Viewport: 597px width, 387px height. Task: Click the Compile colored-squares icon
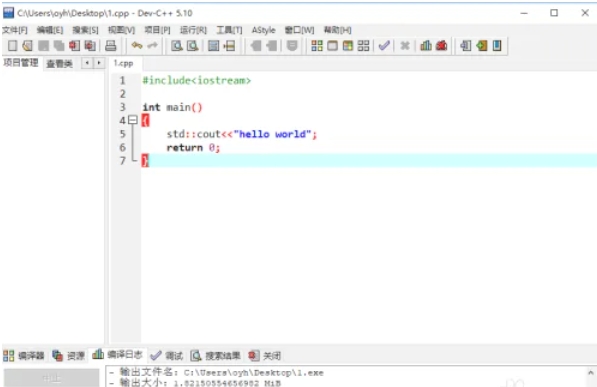tap(317, 46)
